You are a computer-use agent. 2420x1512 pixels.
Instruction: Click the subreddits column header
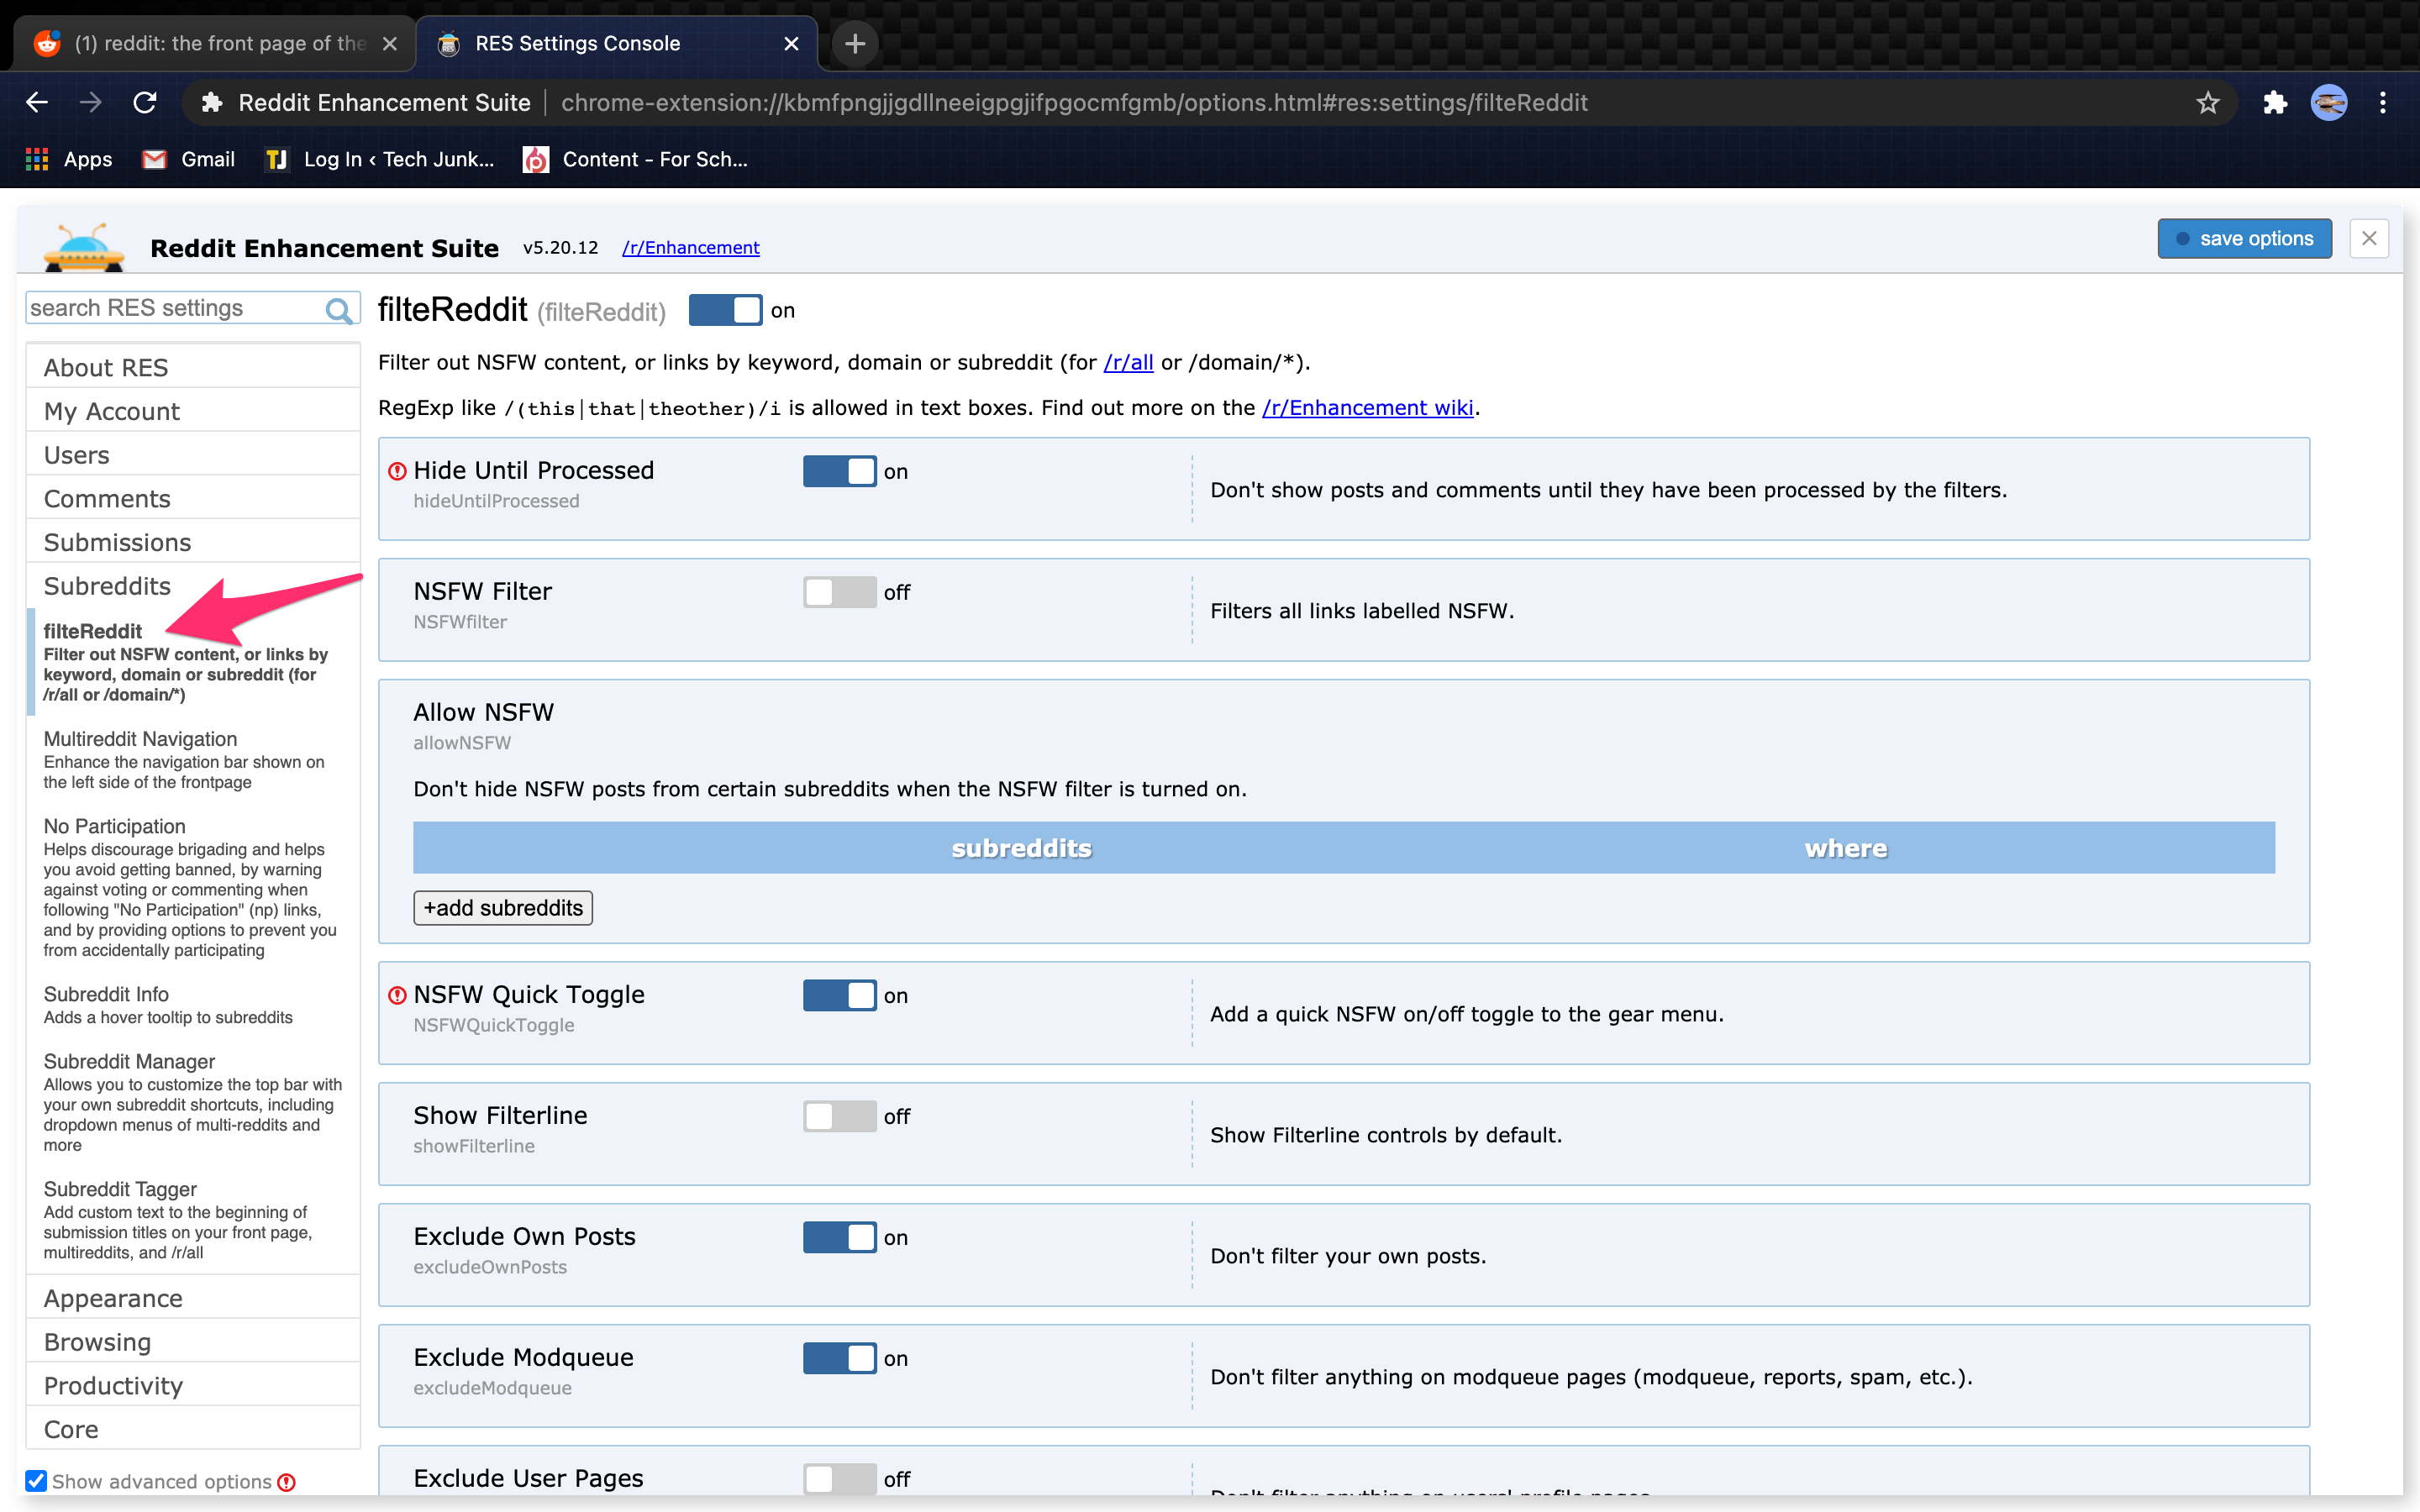(1021, 848)
